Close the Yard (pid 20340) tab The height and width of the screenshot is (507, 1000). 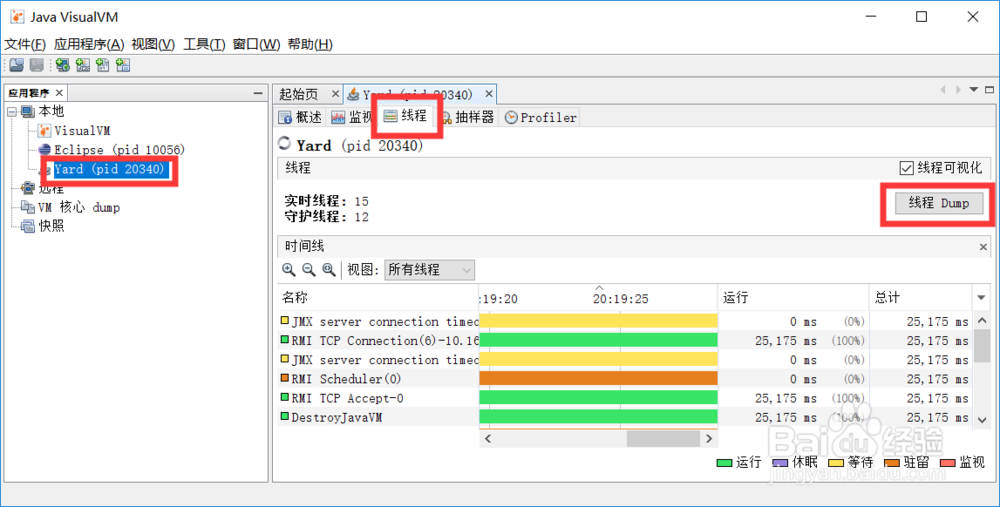pos(489,94)
